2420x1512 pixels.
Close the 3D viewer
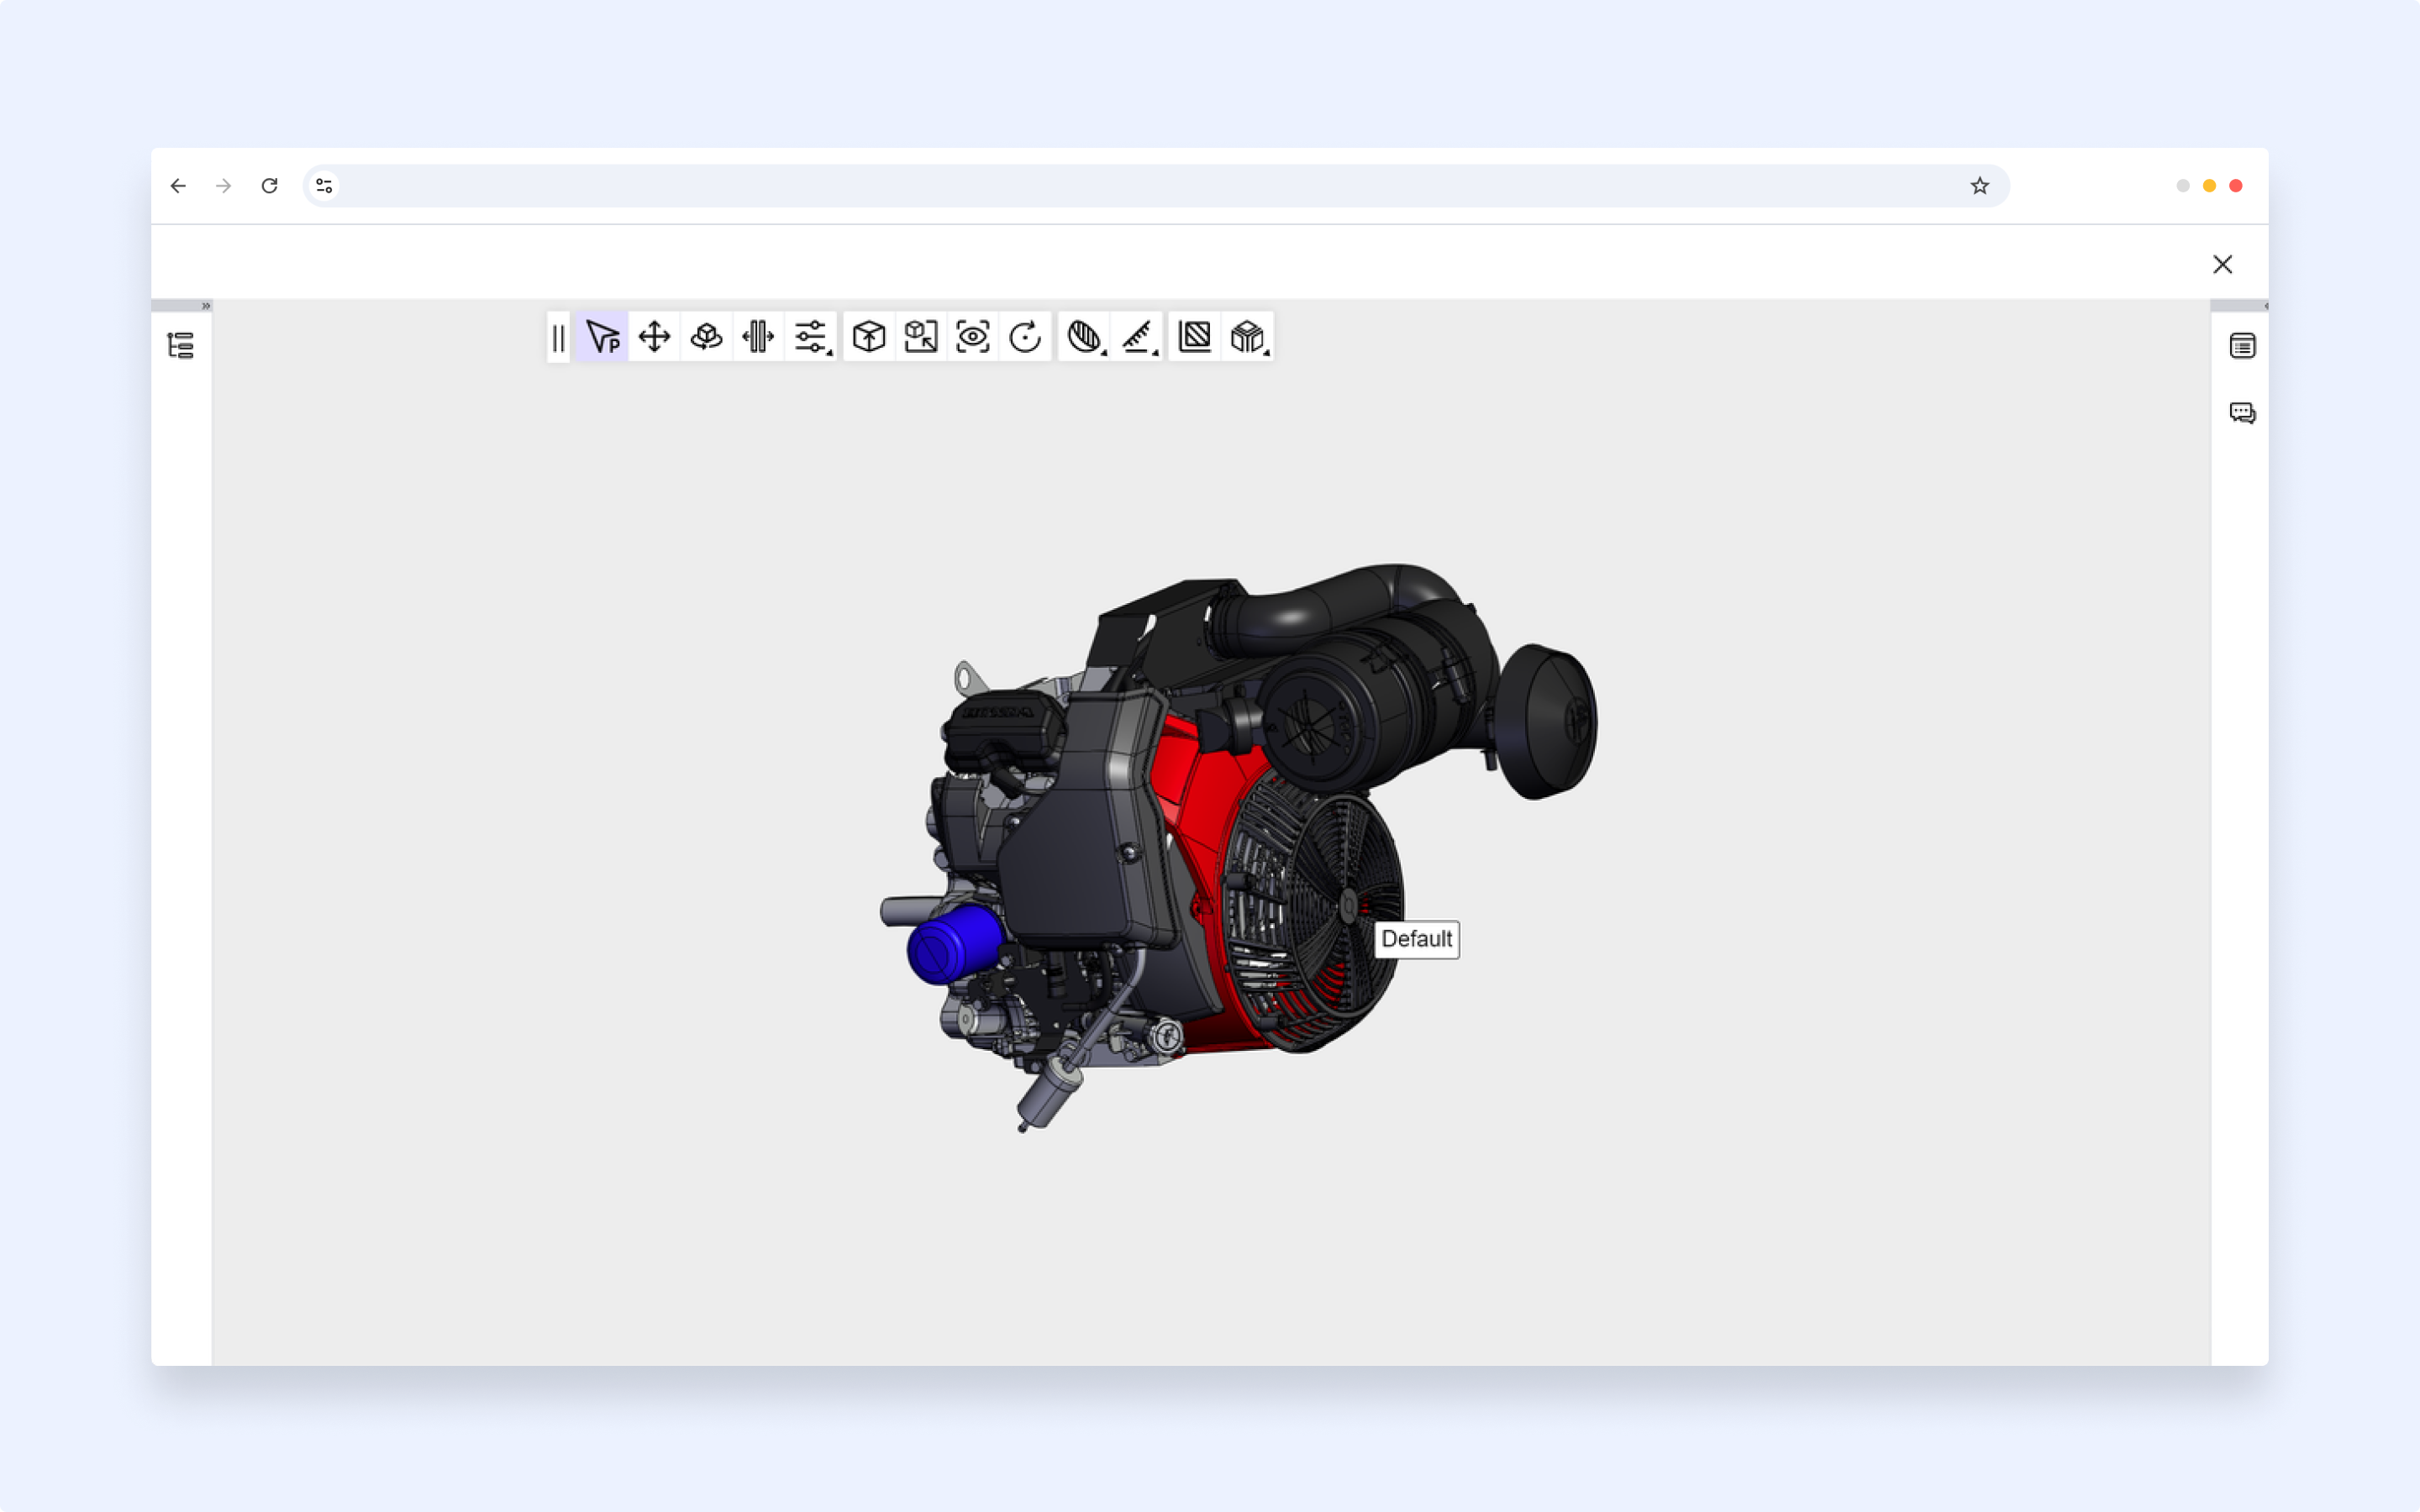(2222, 264)
